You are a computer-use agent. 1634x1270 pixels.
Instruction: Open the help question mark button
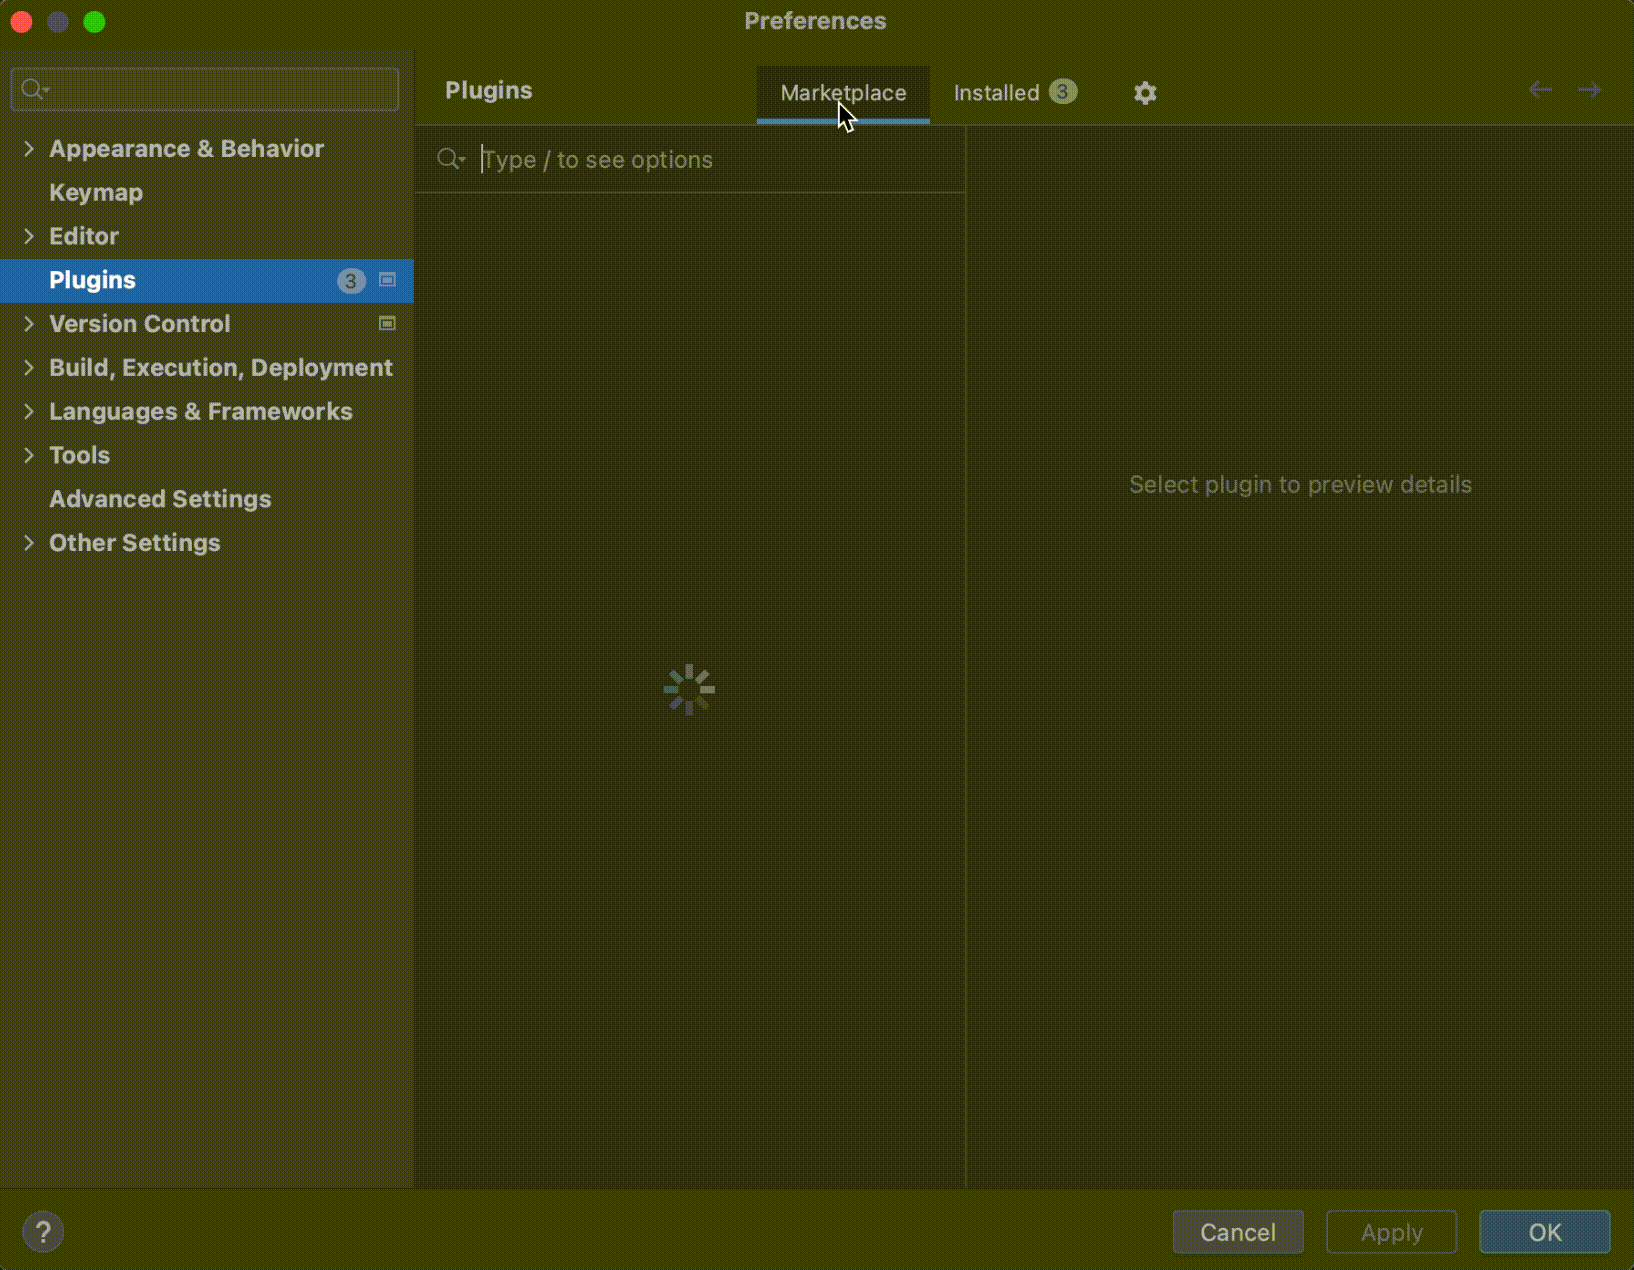(x=43, y=1232)
